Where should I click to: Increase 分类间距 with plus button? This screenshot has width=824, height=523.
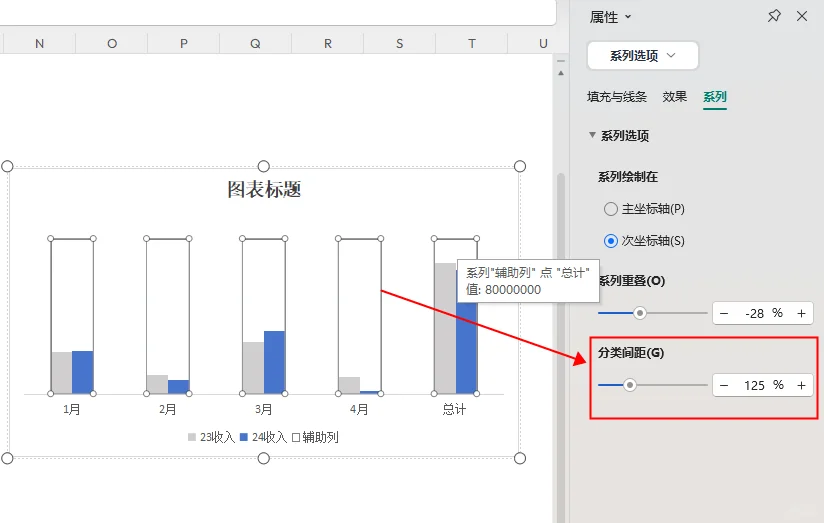coord(801,385)
